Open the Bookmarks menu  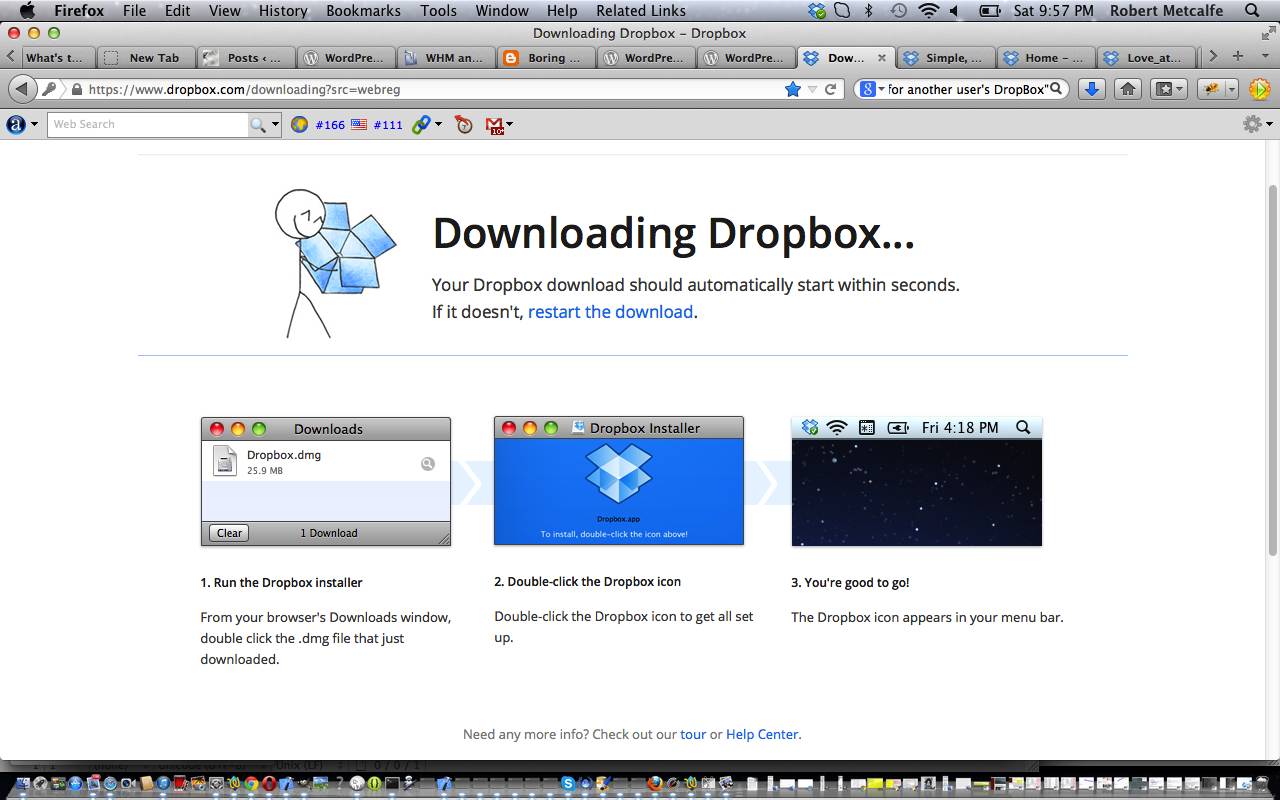(363, 11)
